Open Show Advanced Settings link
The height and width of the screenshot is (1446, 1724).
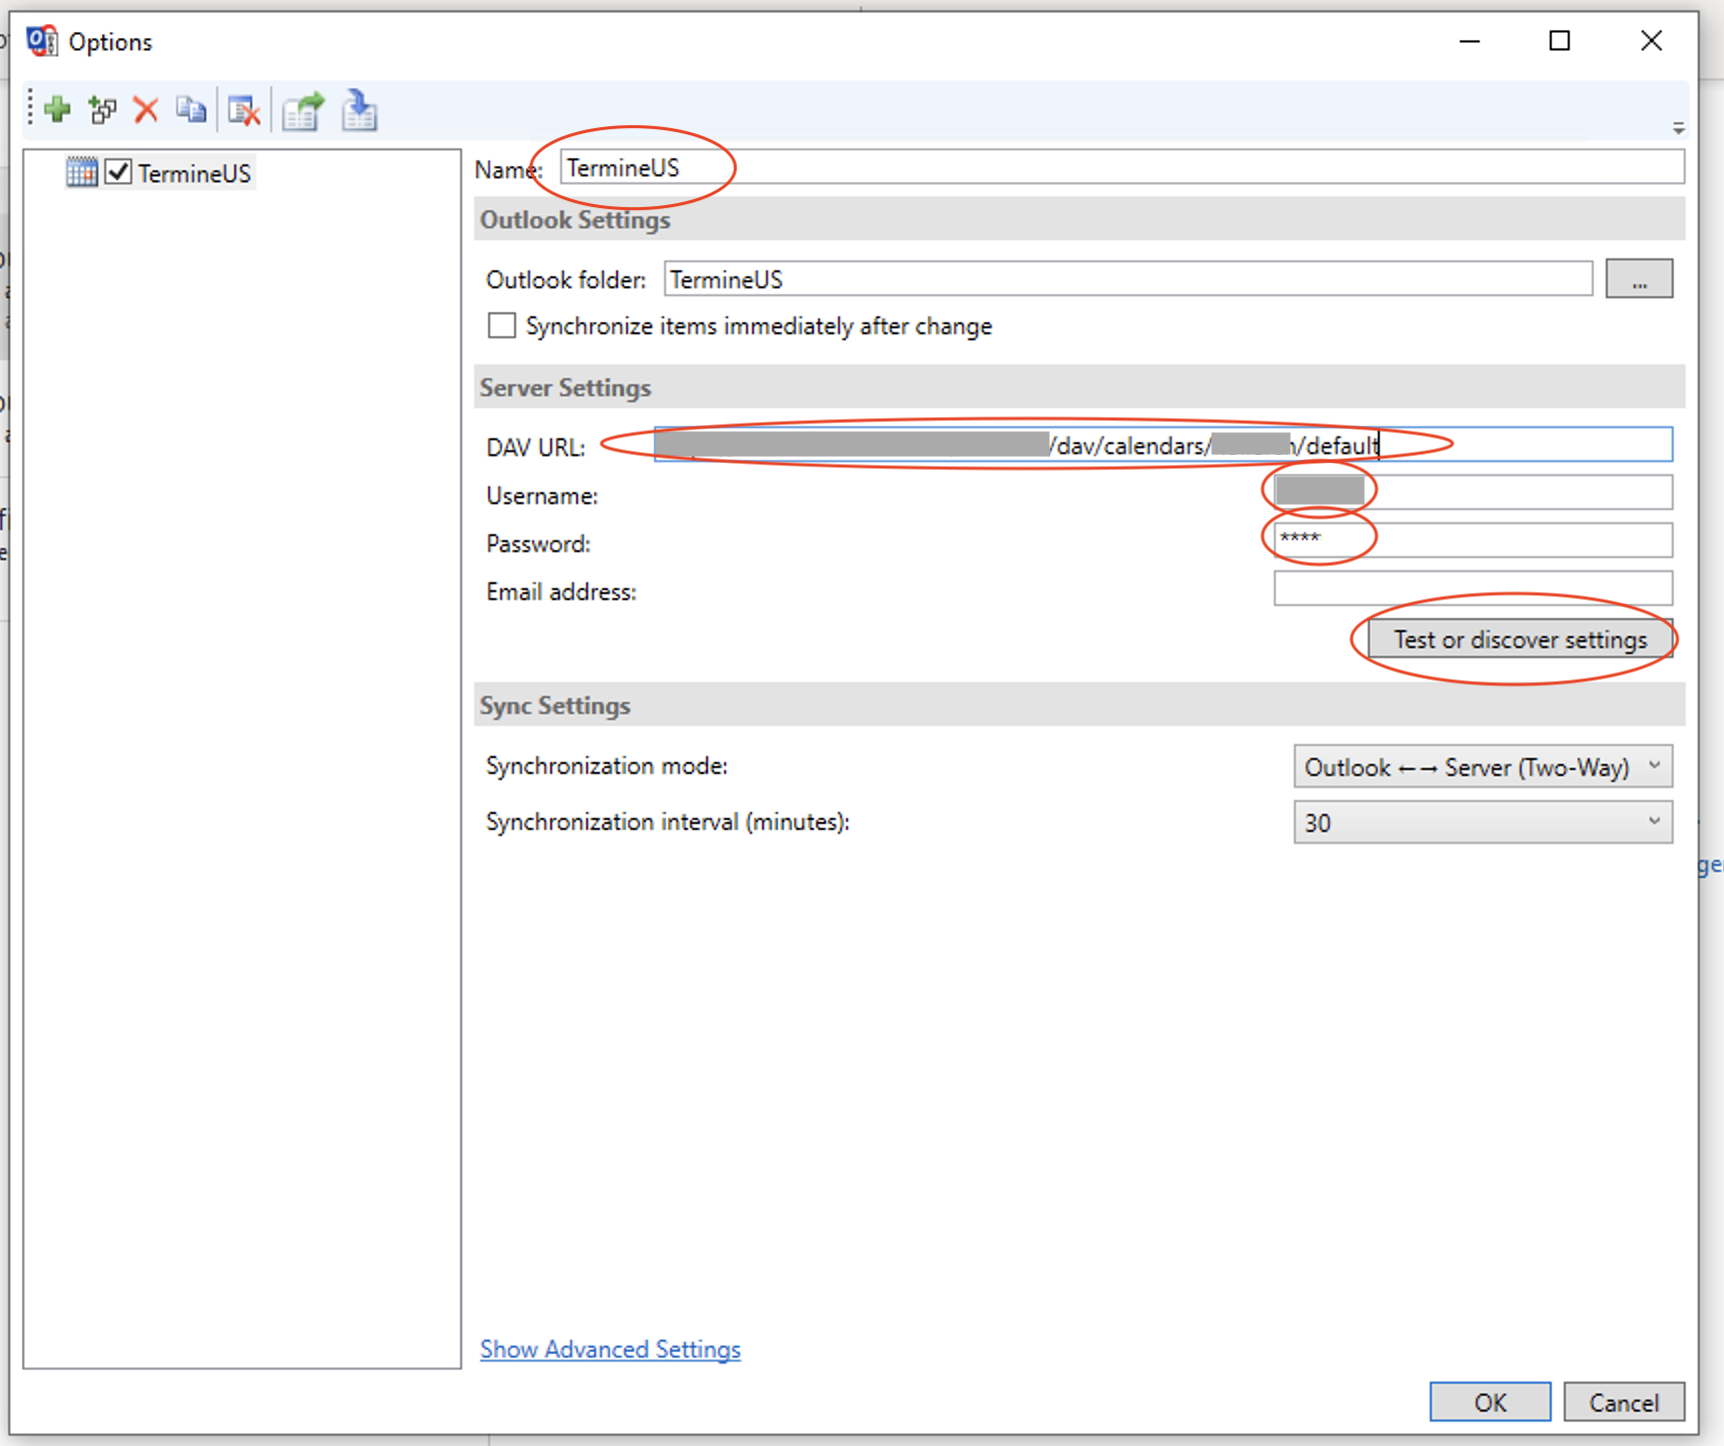(610, 1349)
